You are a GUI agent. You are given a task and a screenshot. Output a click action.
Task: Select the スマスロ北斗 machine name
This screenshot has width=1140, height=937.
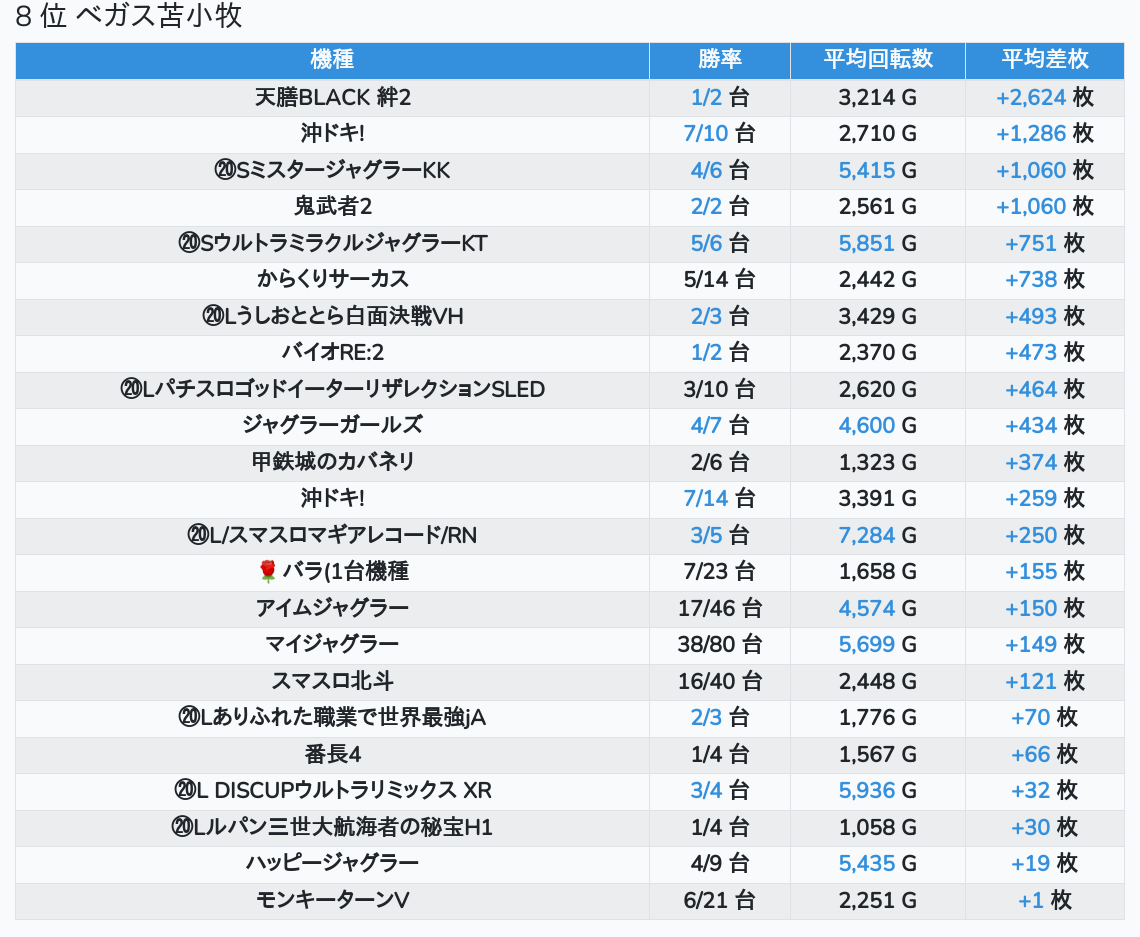tap(332, 681)
